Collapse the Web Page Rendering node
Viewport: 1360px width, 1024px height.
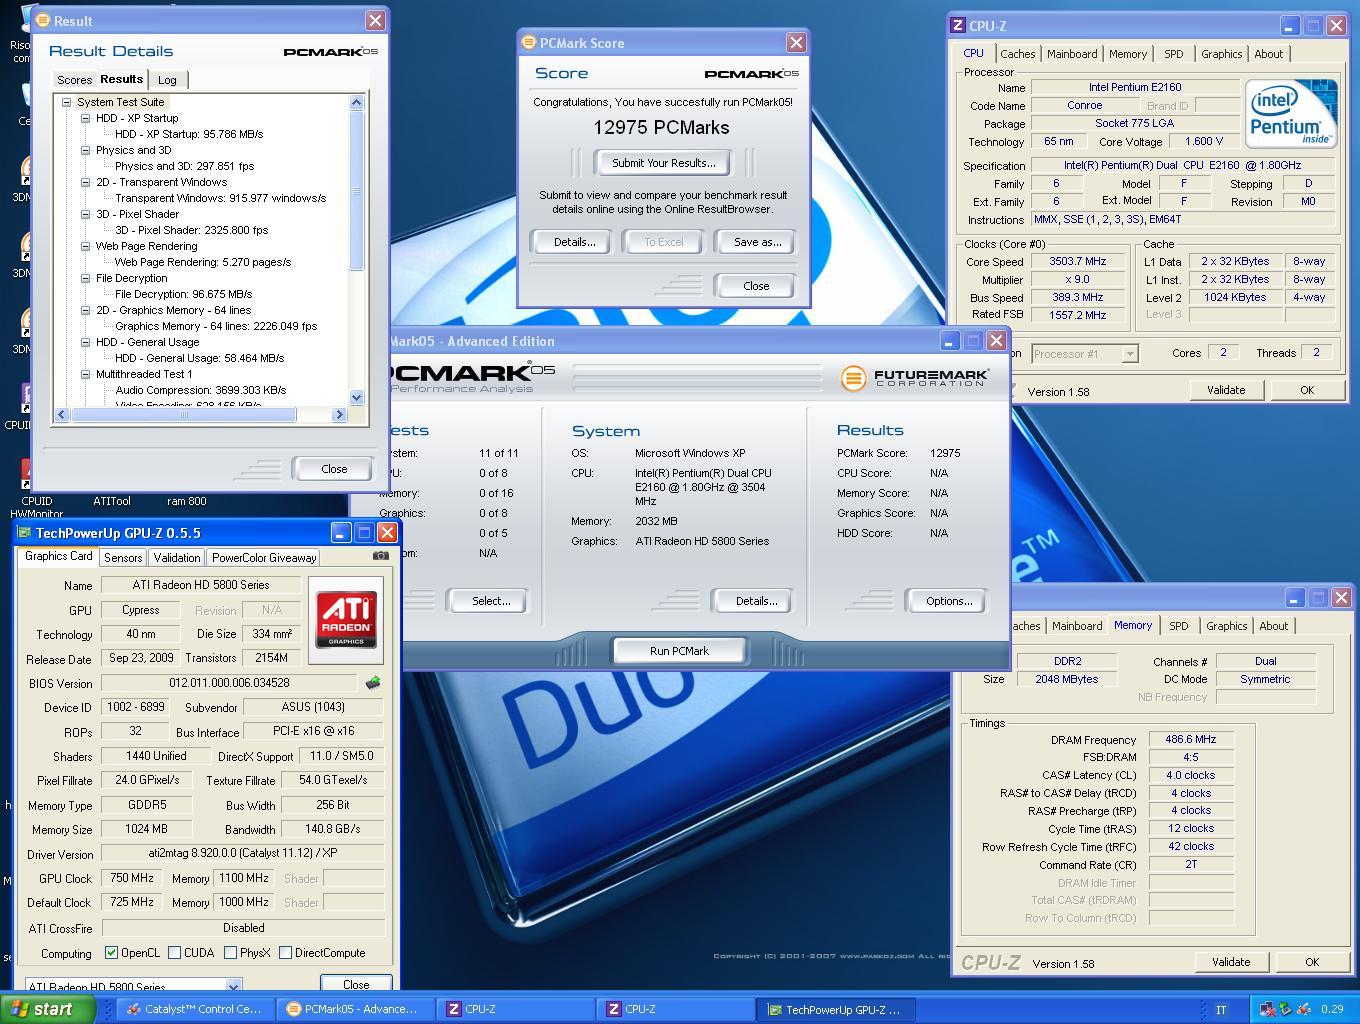(x=85, y=246)
